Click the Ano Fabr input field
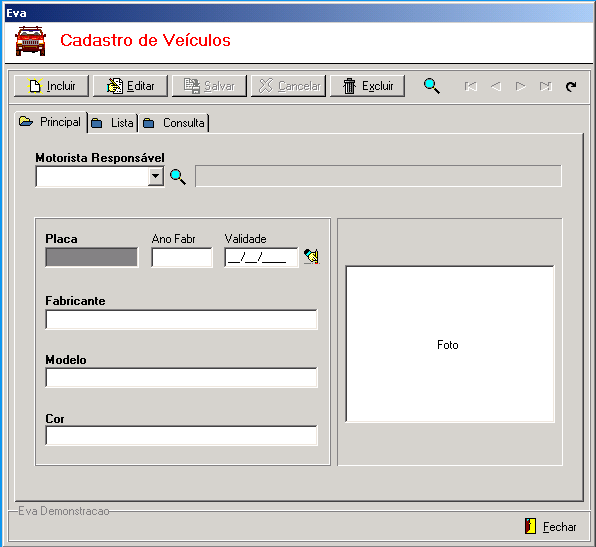 [x=182, y=257]
